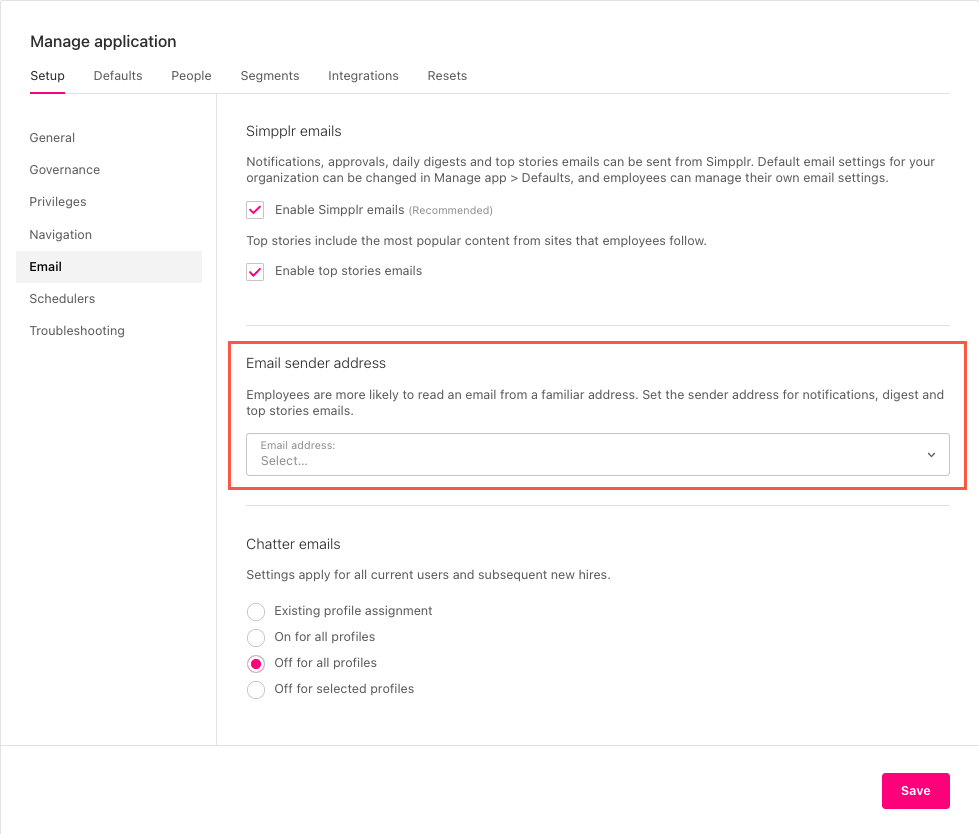Open General settings in the sidebar
Viewport: 979px width, 834px height.
coord(52,137)
